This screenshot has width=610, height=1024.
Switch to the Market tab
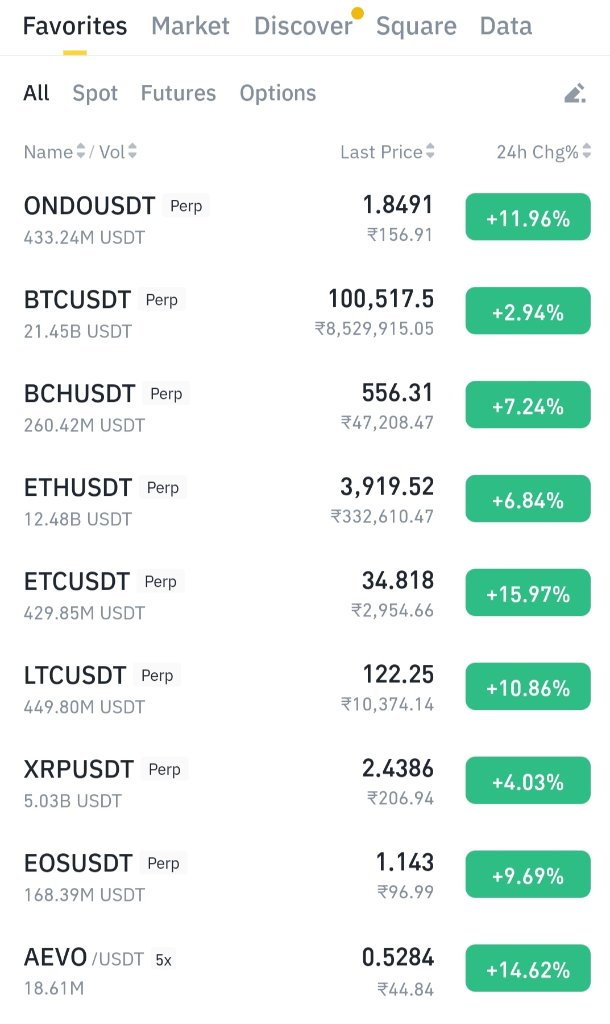(x=190, y=26)
